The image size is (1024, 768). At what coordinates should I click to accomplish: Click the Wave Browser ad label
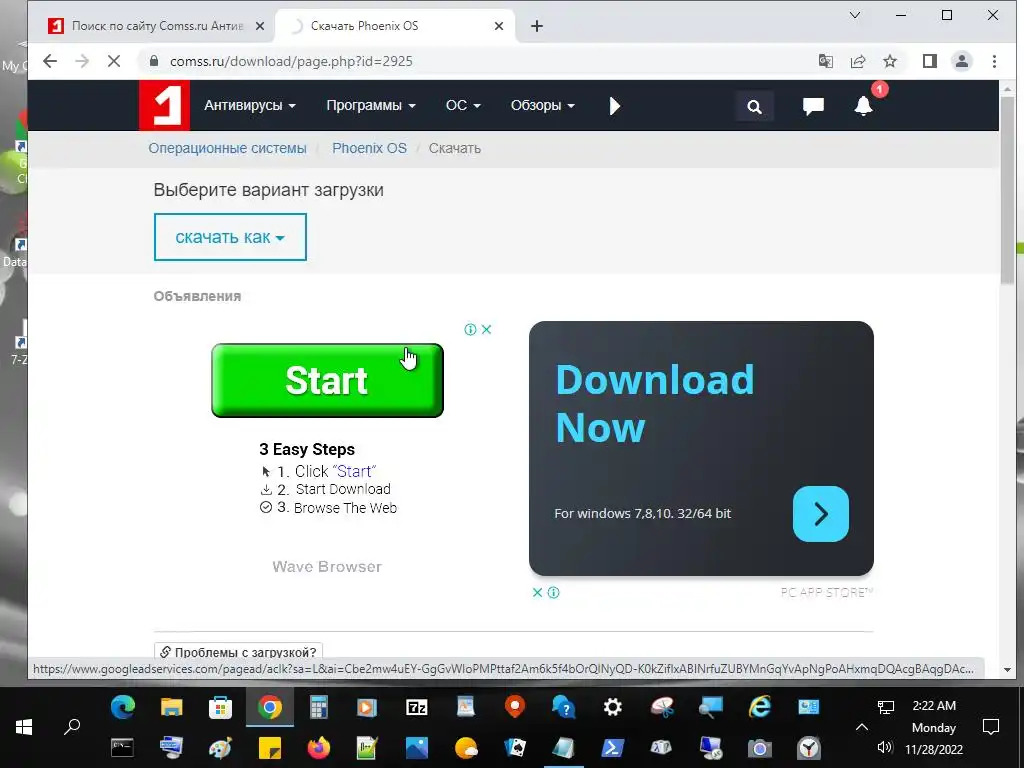[x=327, y=567]
